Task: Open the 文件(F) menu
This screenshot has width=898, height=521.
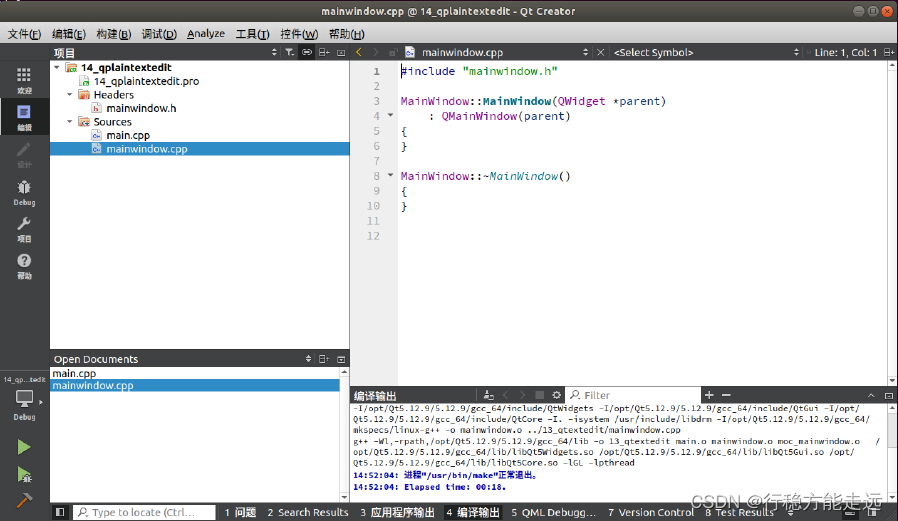Action: 24,34
